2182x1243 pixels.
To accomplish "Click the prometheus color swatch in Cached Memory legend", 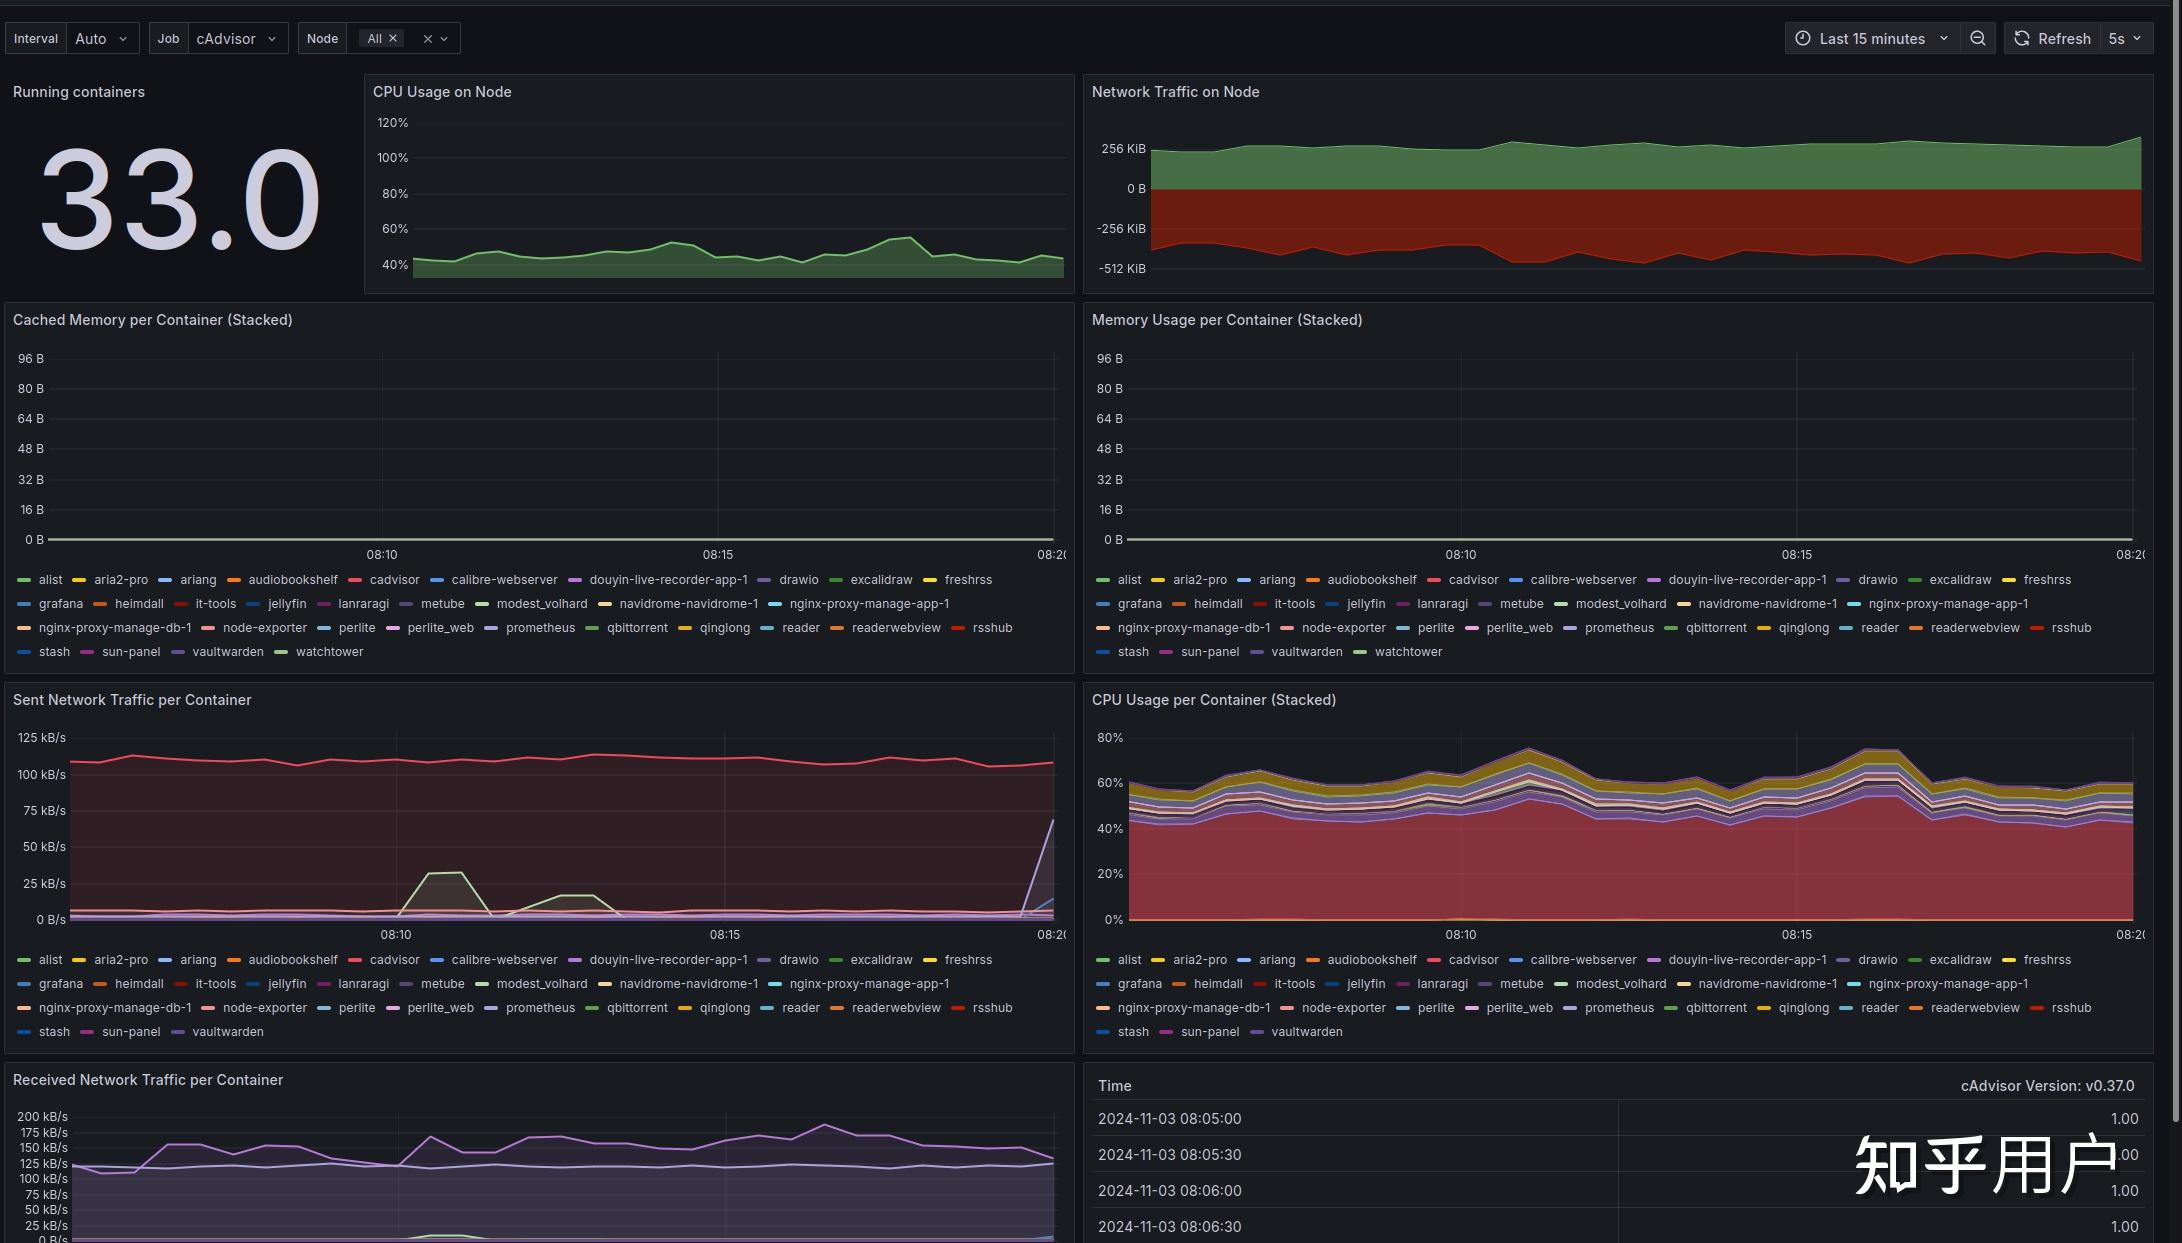I will (491, 628).
